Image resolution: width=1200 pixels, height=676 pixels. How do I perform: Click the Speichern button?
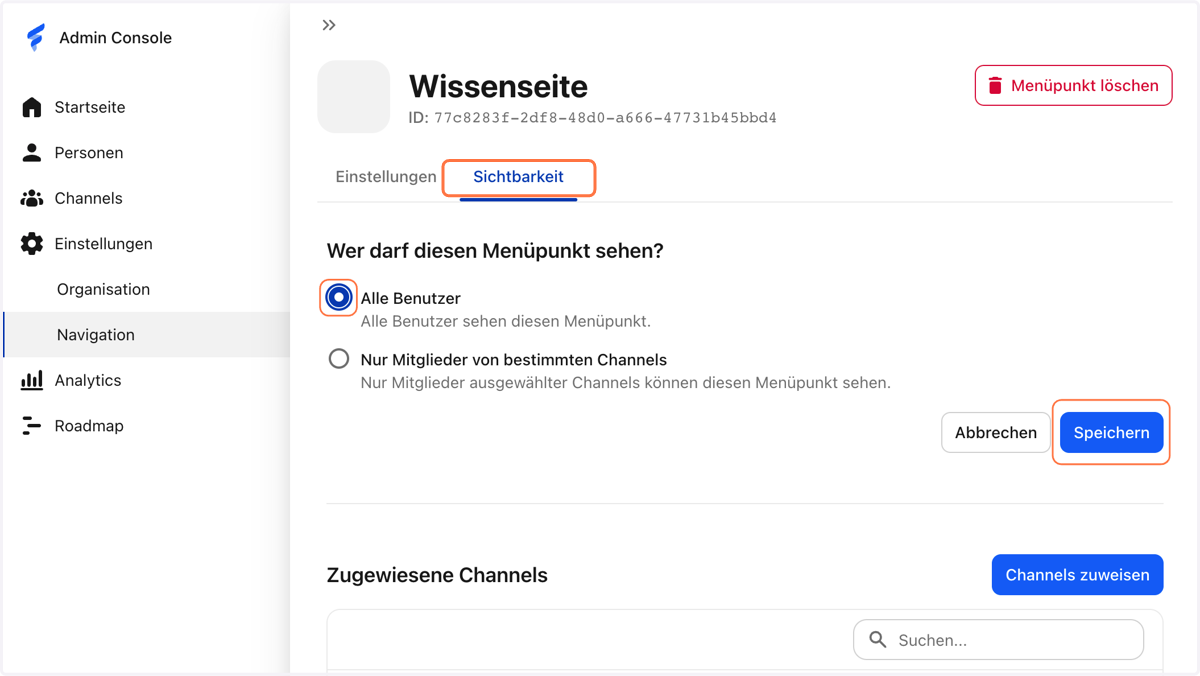[x=1111, y=433]
